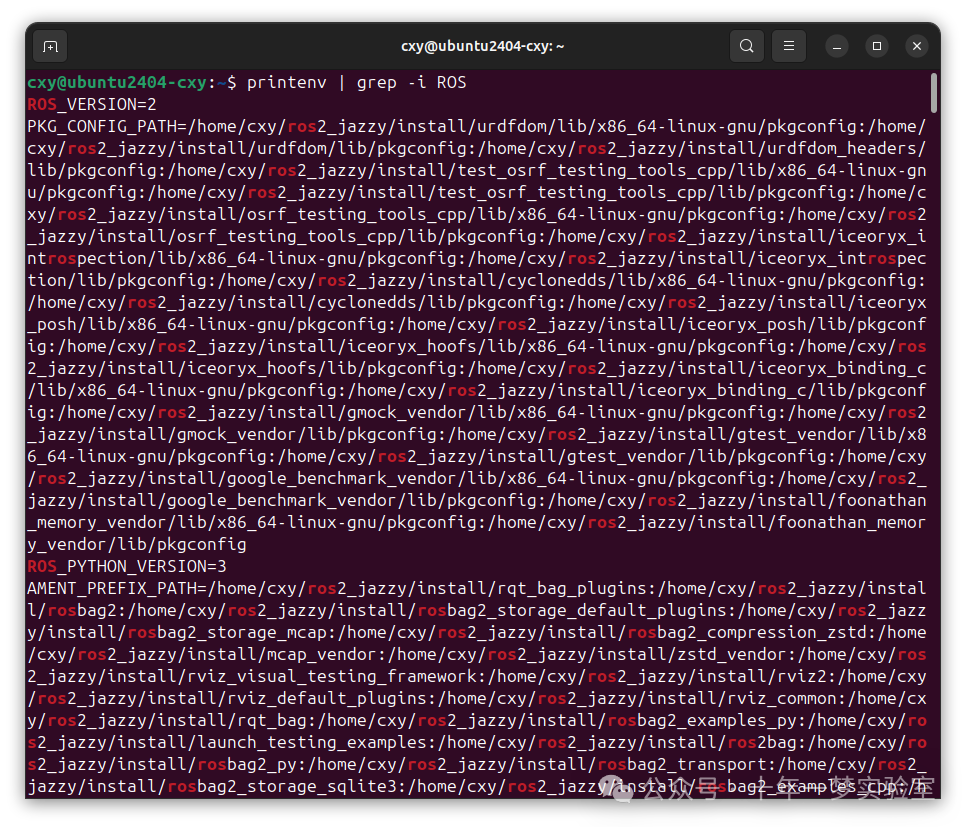The width and height of the screenshot is (966, 827).
Task: Click the PKG_CONFIG_PATH variable name
Action: [x=102, y=126]
